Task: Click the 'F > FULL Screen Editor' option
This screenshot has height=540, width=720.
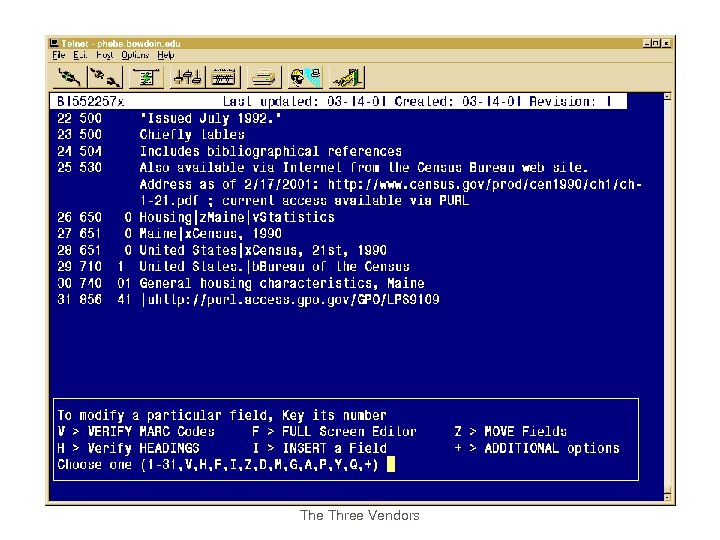Action: pyautogui.click(x=334, y=431)
